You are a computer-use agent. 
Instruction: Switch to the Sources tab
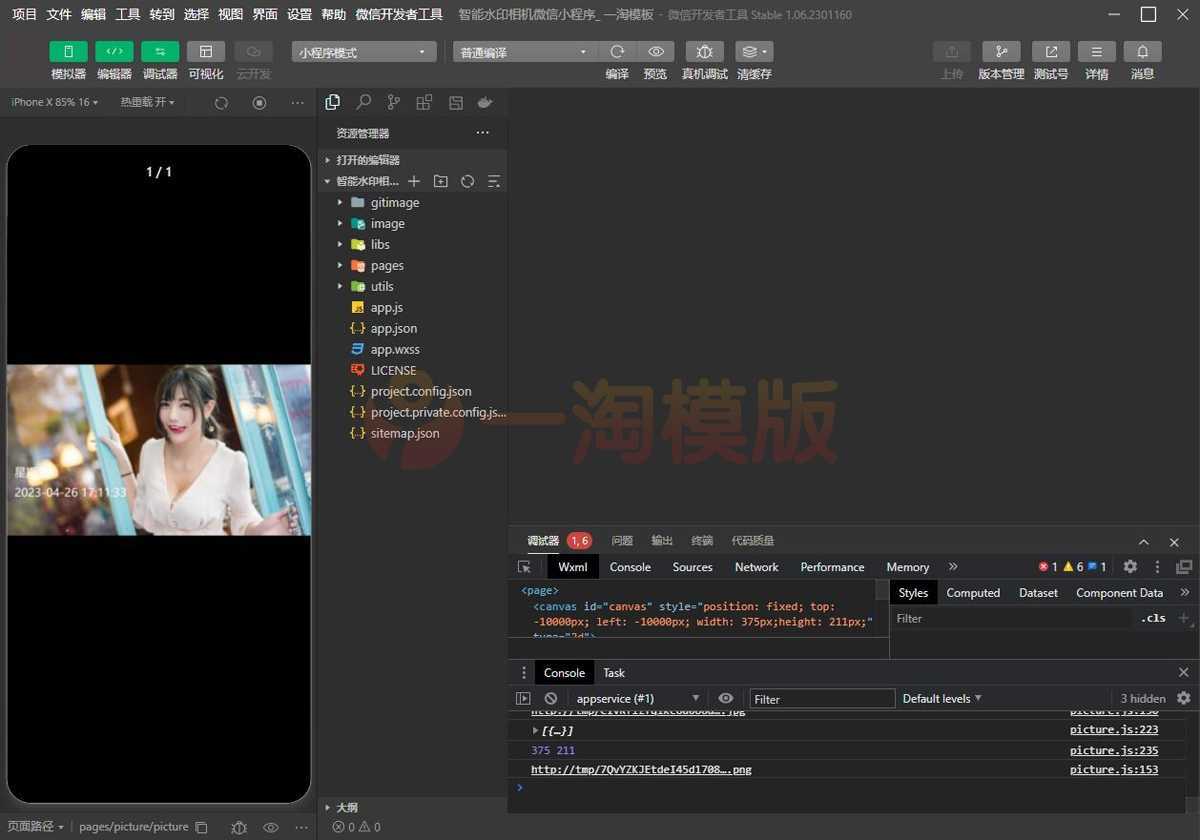[x=692, y=567]
